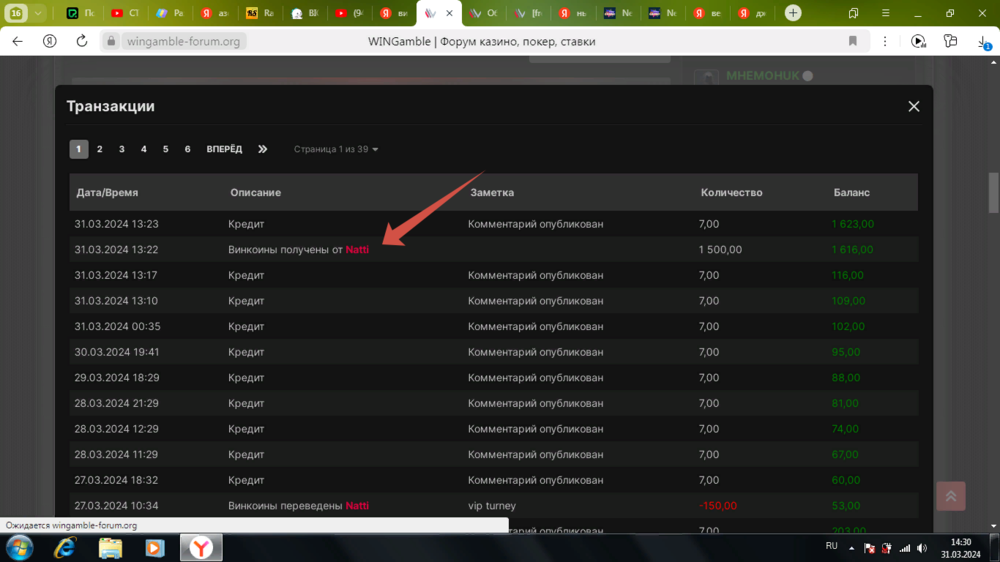Image resolution: width=1000 pixels, height=562 pixels.
Task: Open the browser three-dot menu
Action: point(885,41)
